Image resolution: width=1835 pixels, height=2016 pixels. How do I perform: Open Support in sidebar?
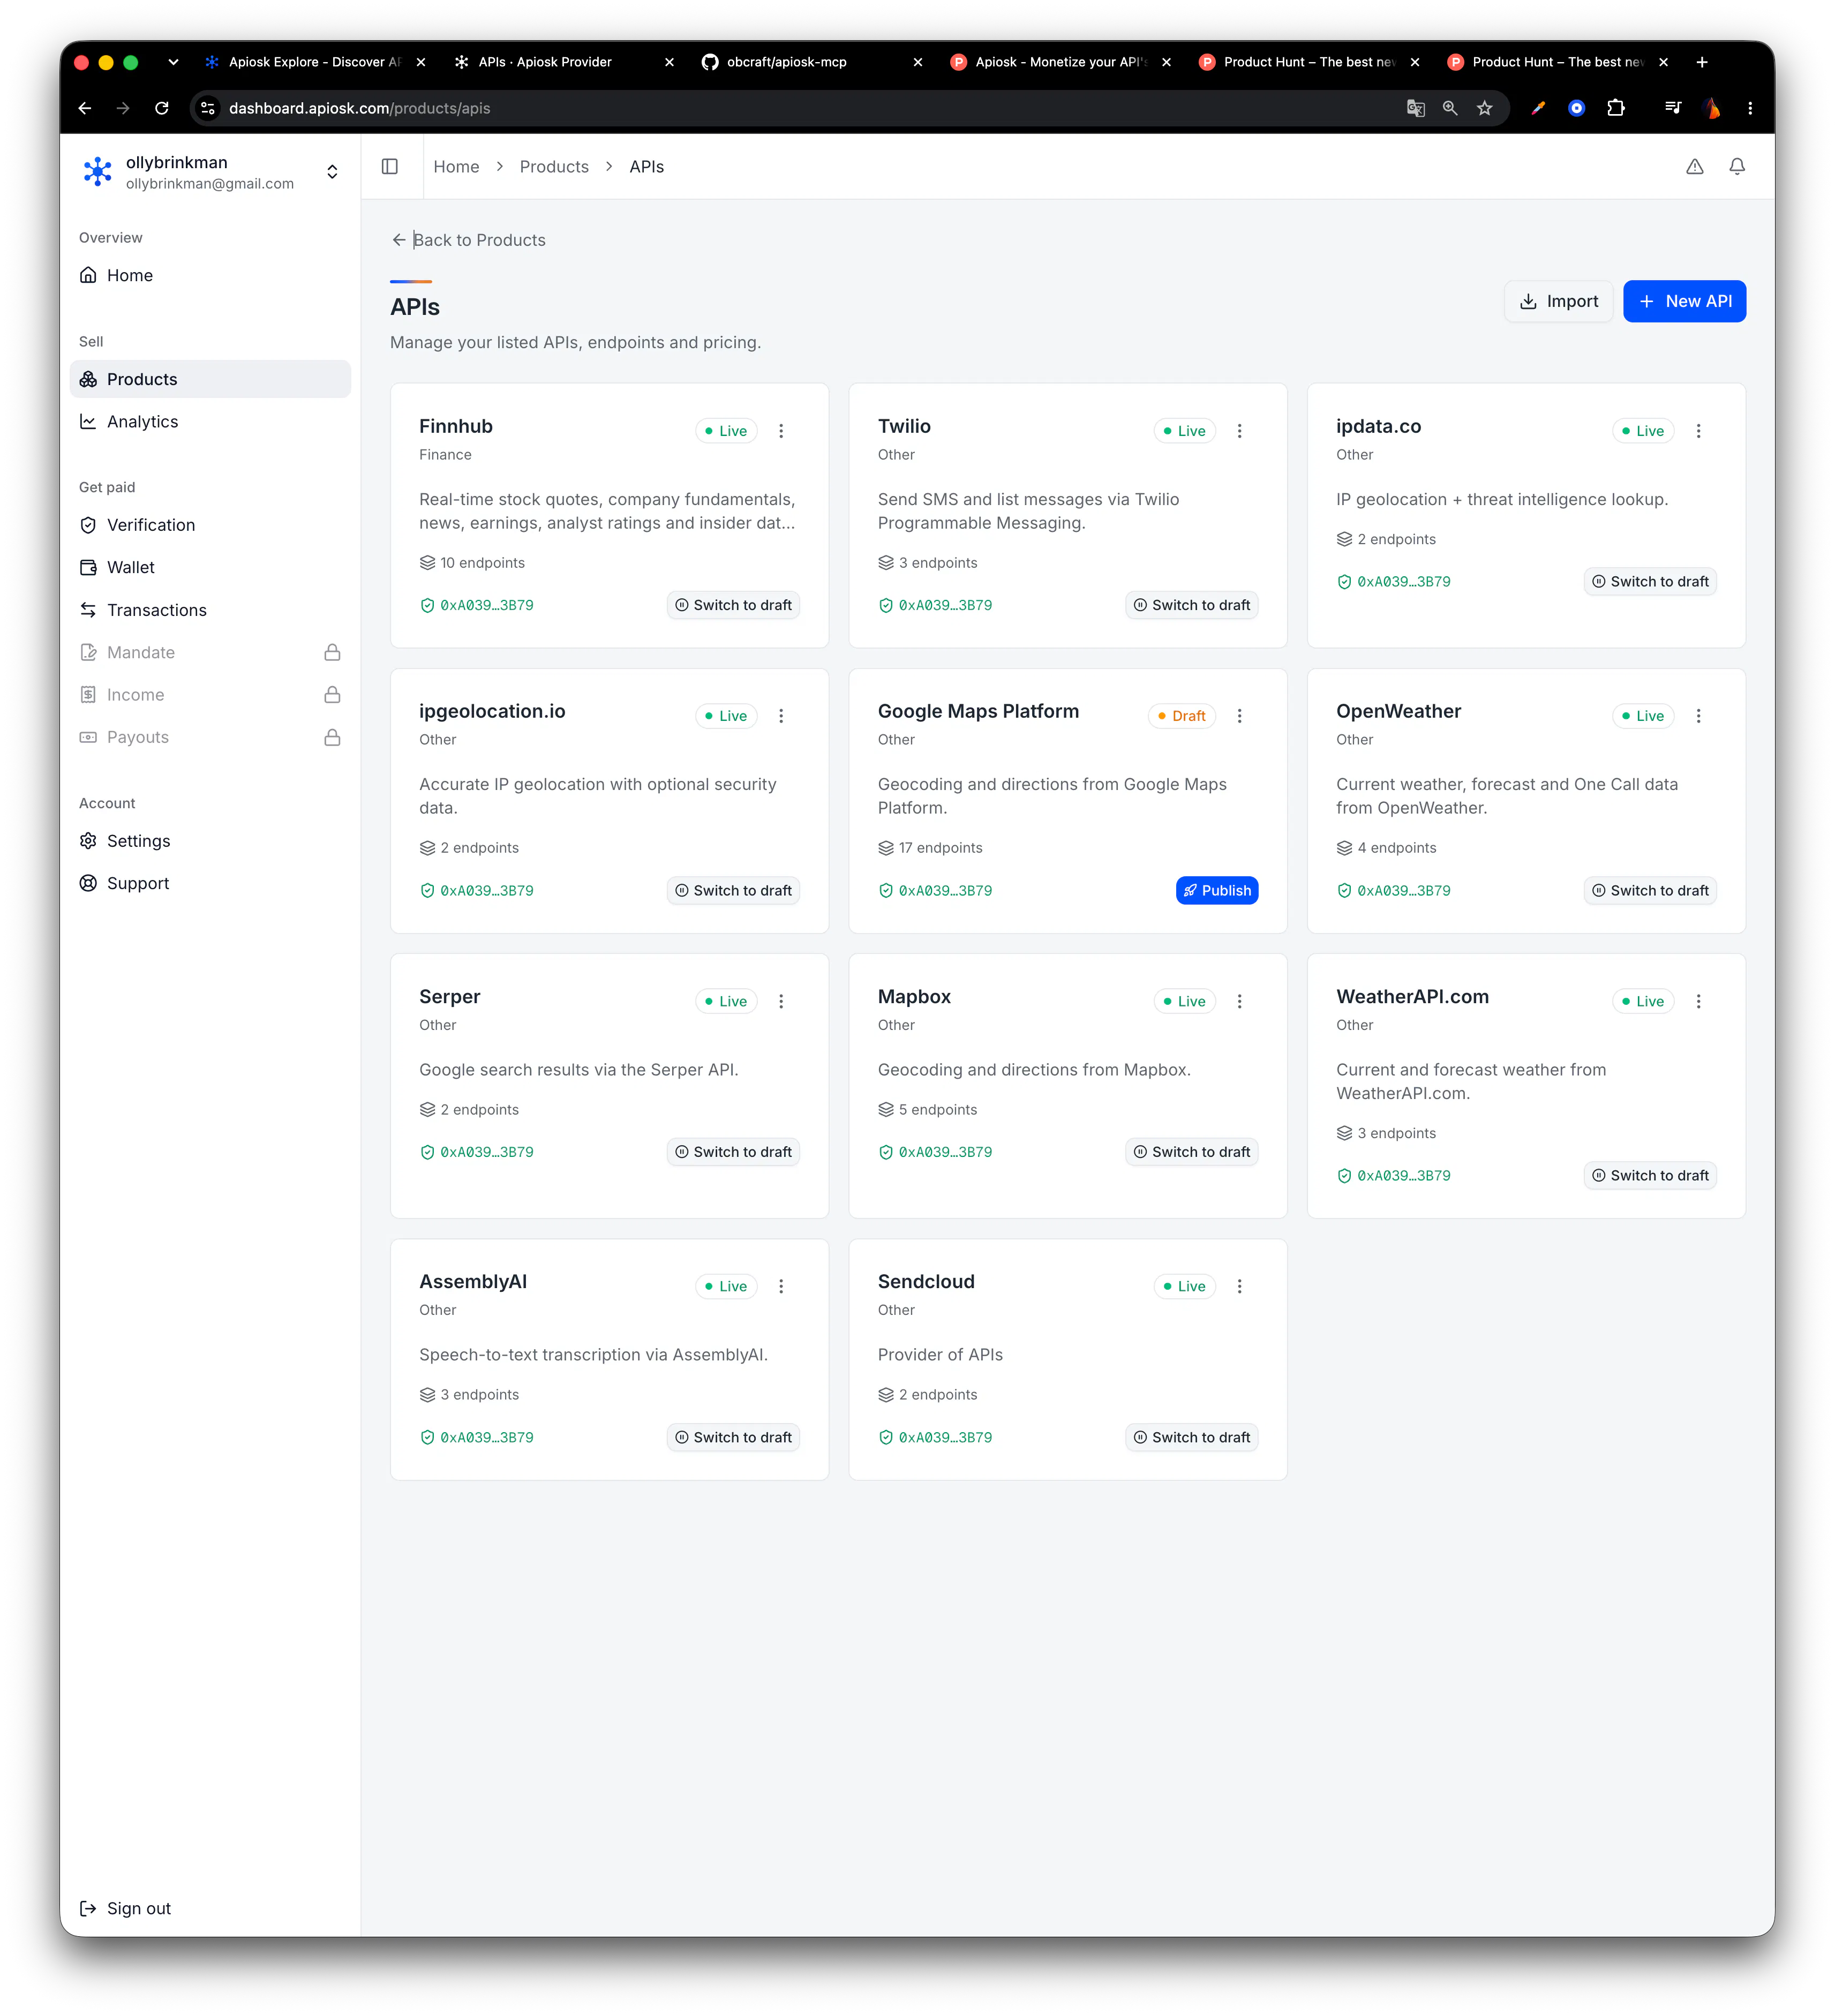[x=210, y=883]
